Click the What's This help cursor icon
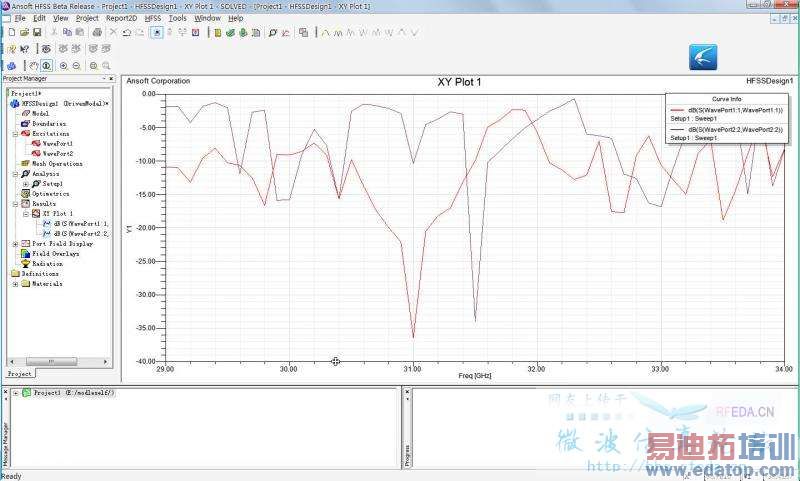Image resolution: width=800 pixels, height=481 pixels. [24, 49]
